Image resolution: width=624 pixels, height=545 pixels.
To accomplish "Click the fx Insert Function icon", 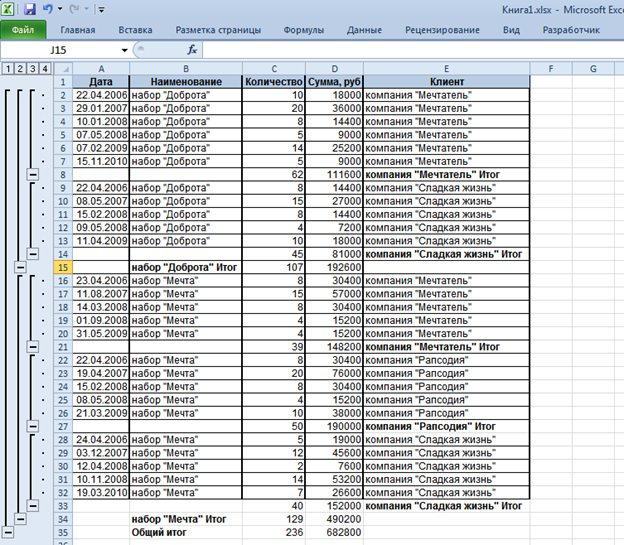I will point(192,49).
